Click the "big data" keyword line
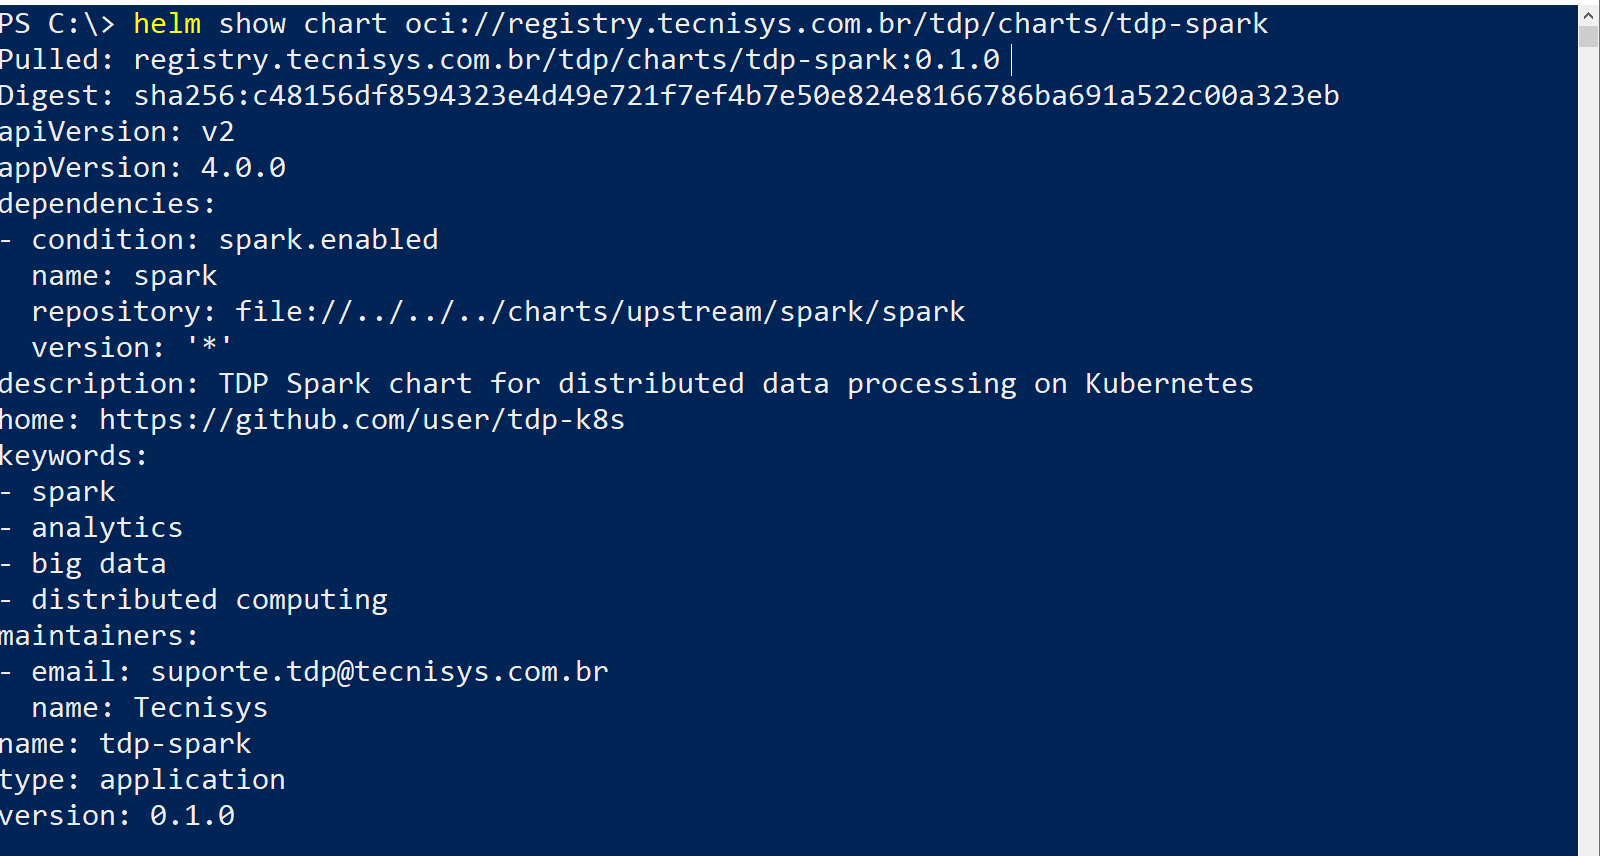This screenshot has height=856, width=1600. pos(98,564)
